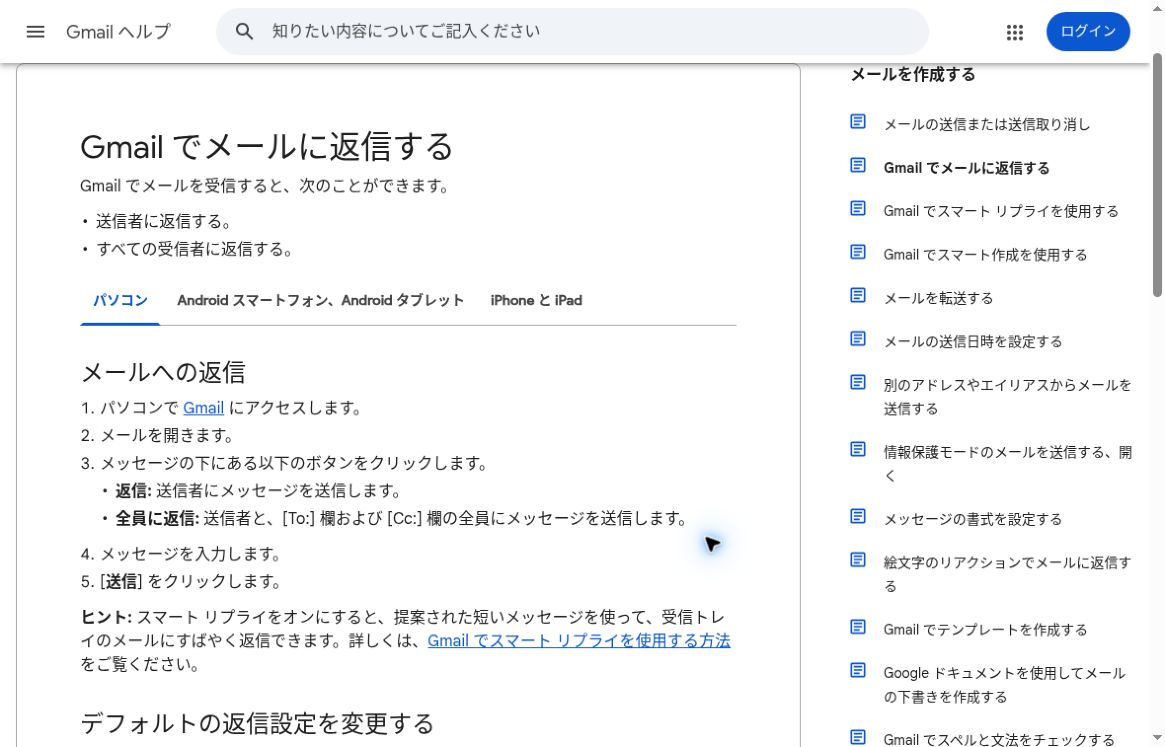This screenshot has height=747, width=1165.
Task: Open メールの送信または送信取り消し article
Action: click(x=987, y=124)
